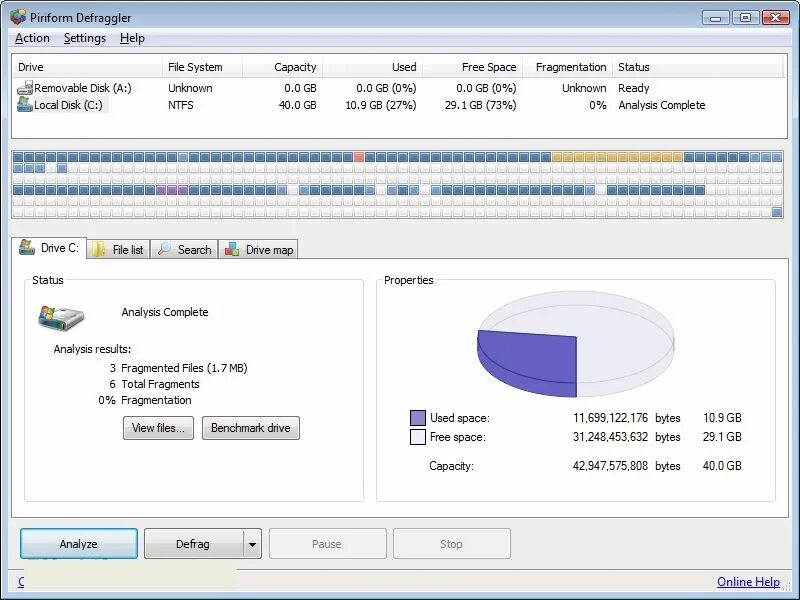The width and height of the screenshot is (800, 600).
Task: Click the Drive map blocks icon
Action: pyautogui.click(x=232, y=249)
